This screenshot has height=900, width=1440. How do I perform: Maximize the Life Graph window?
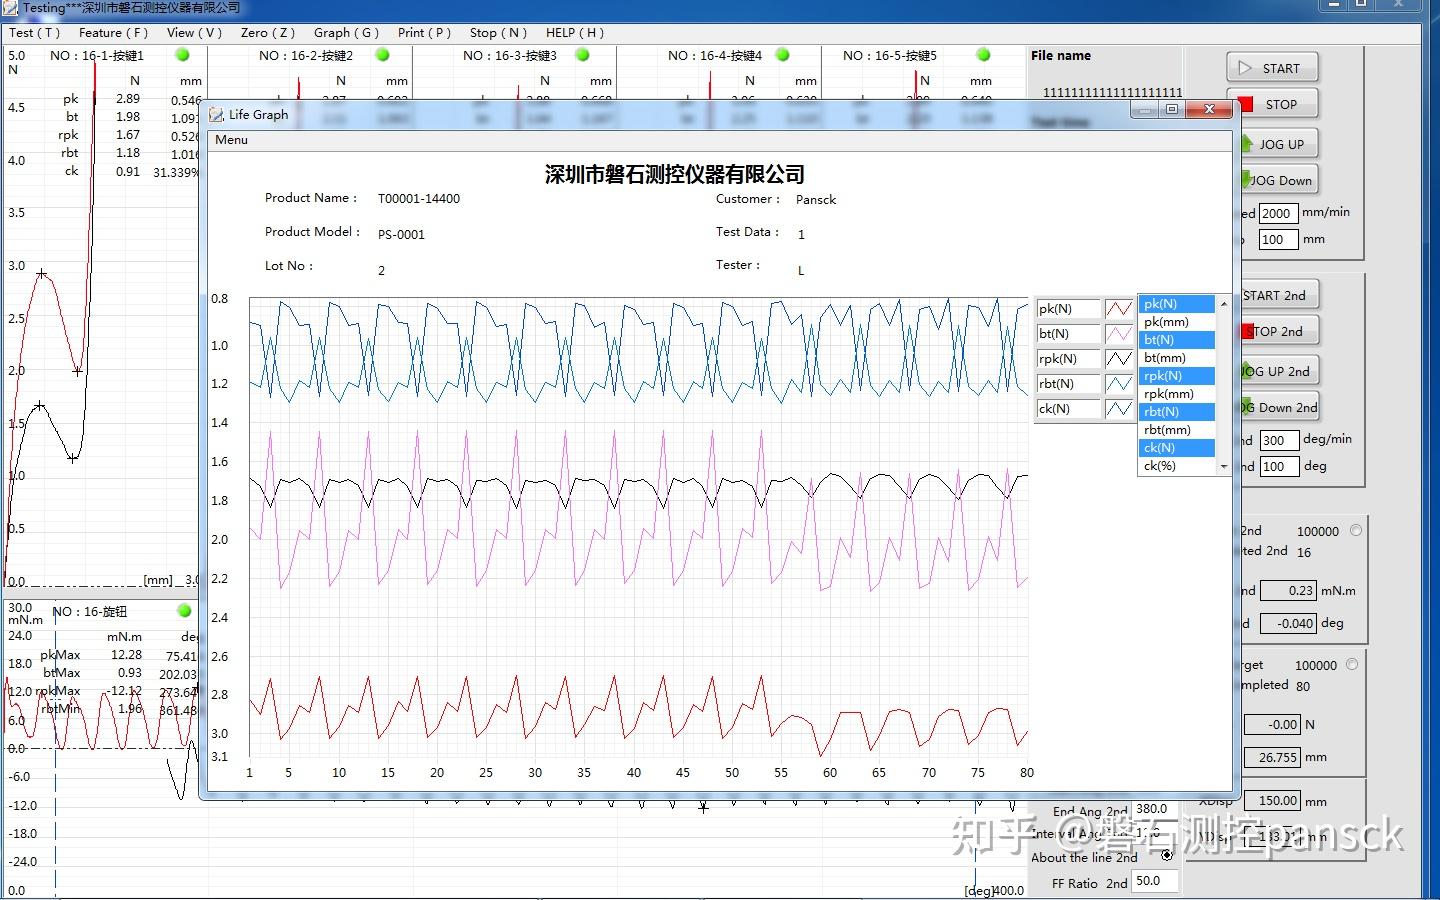(1171, 109)
